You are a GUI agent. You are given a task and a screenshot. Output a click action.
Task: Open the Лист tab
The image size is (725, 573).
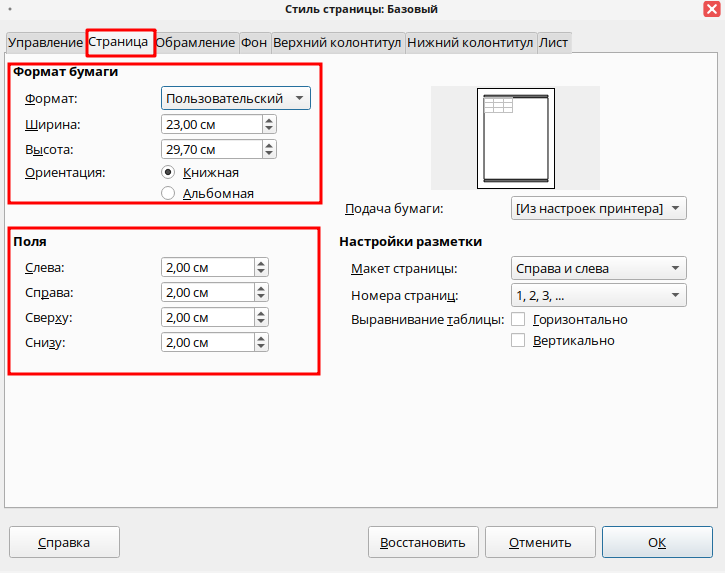[x=553, y=43]
